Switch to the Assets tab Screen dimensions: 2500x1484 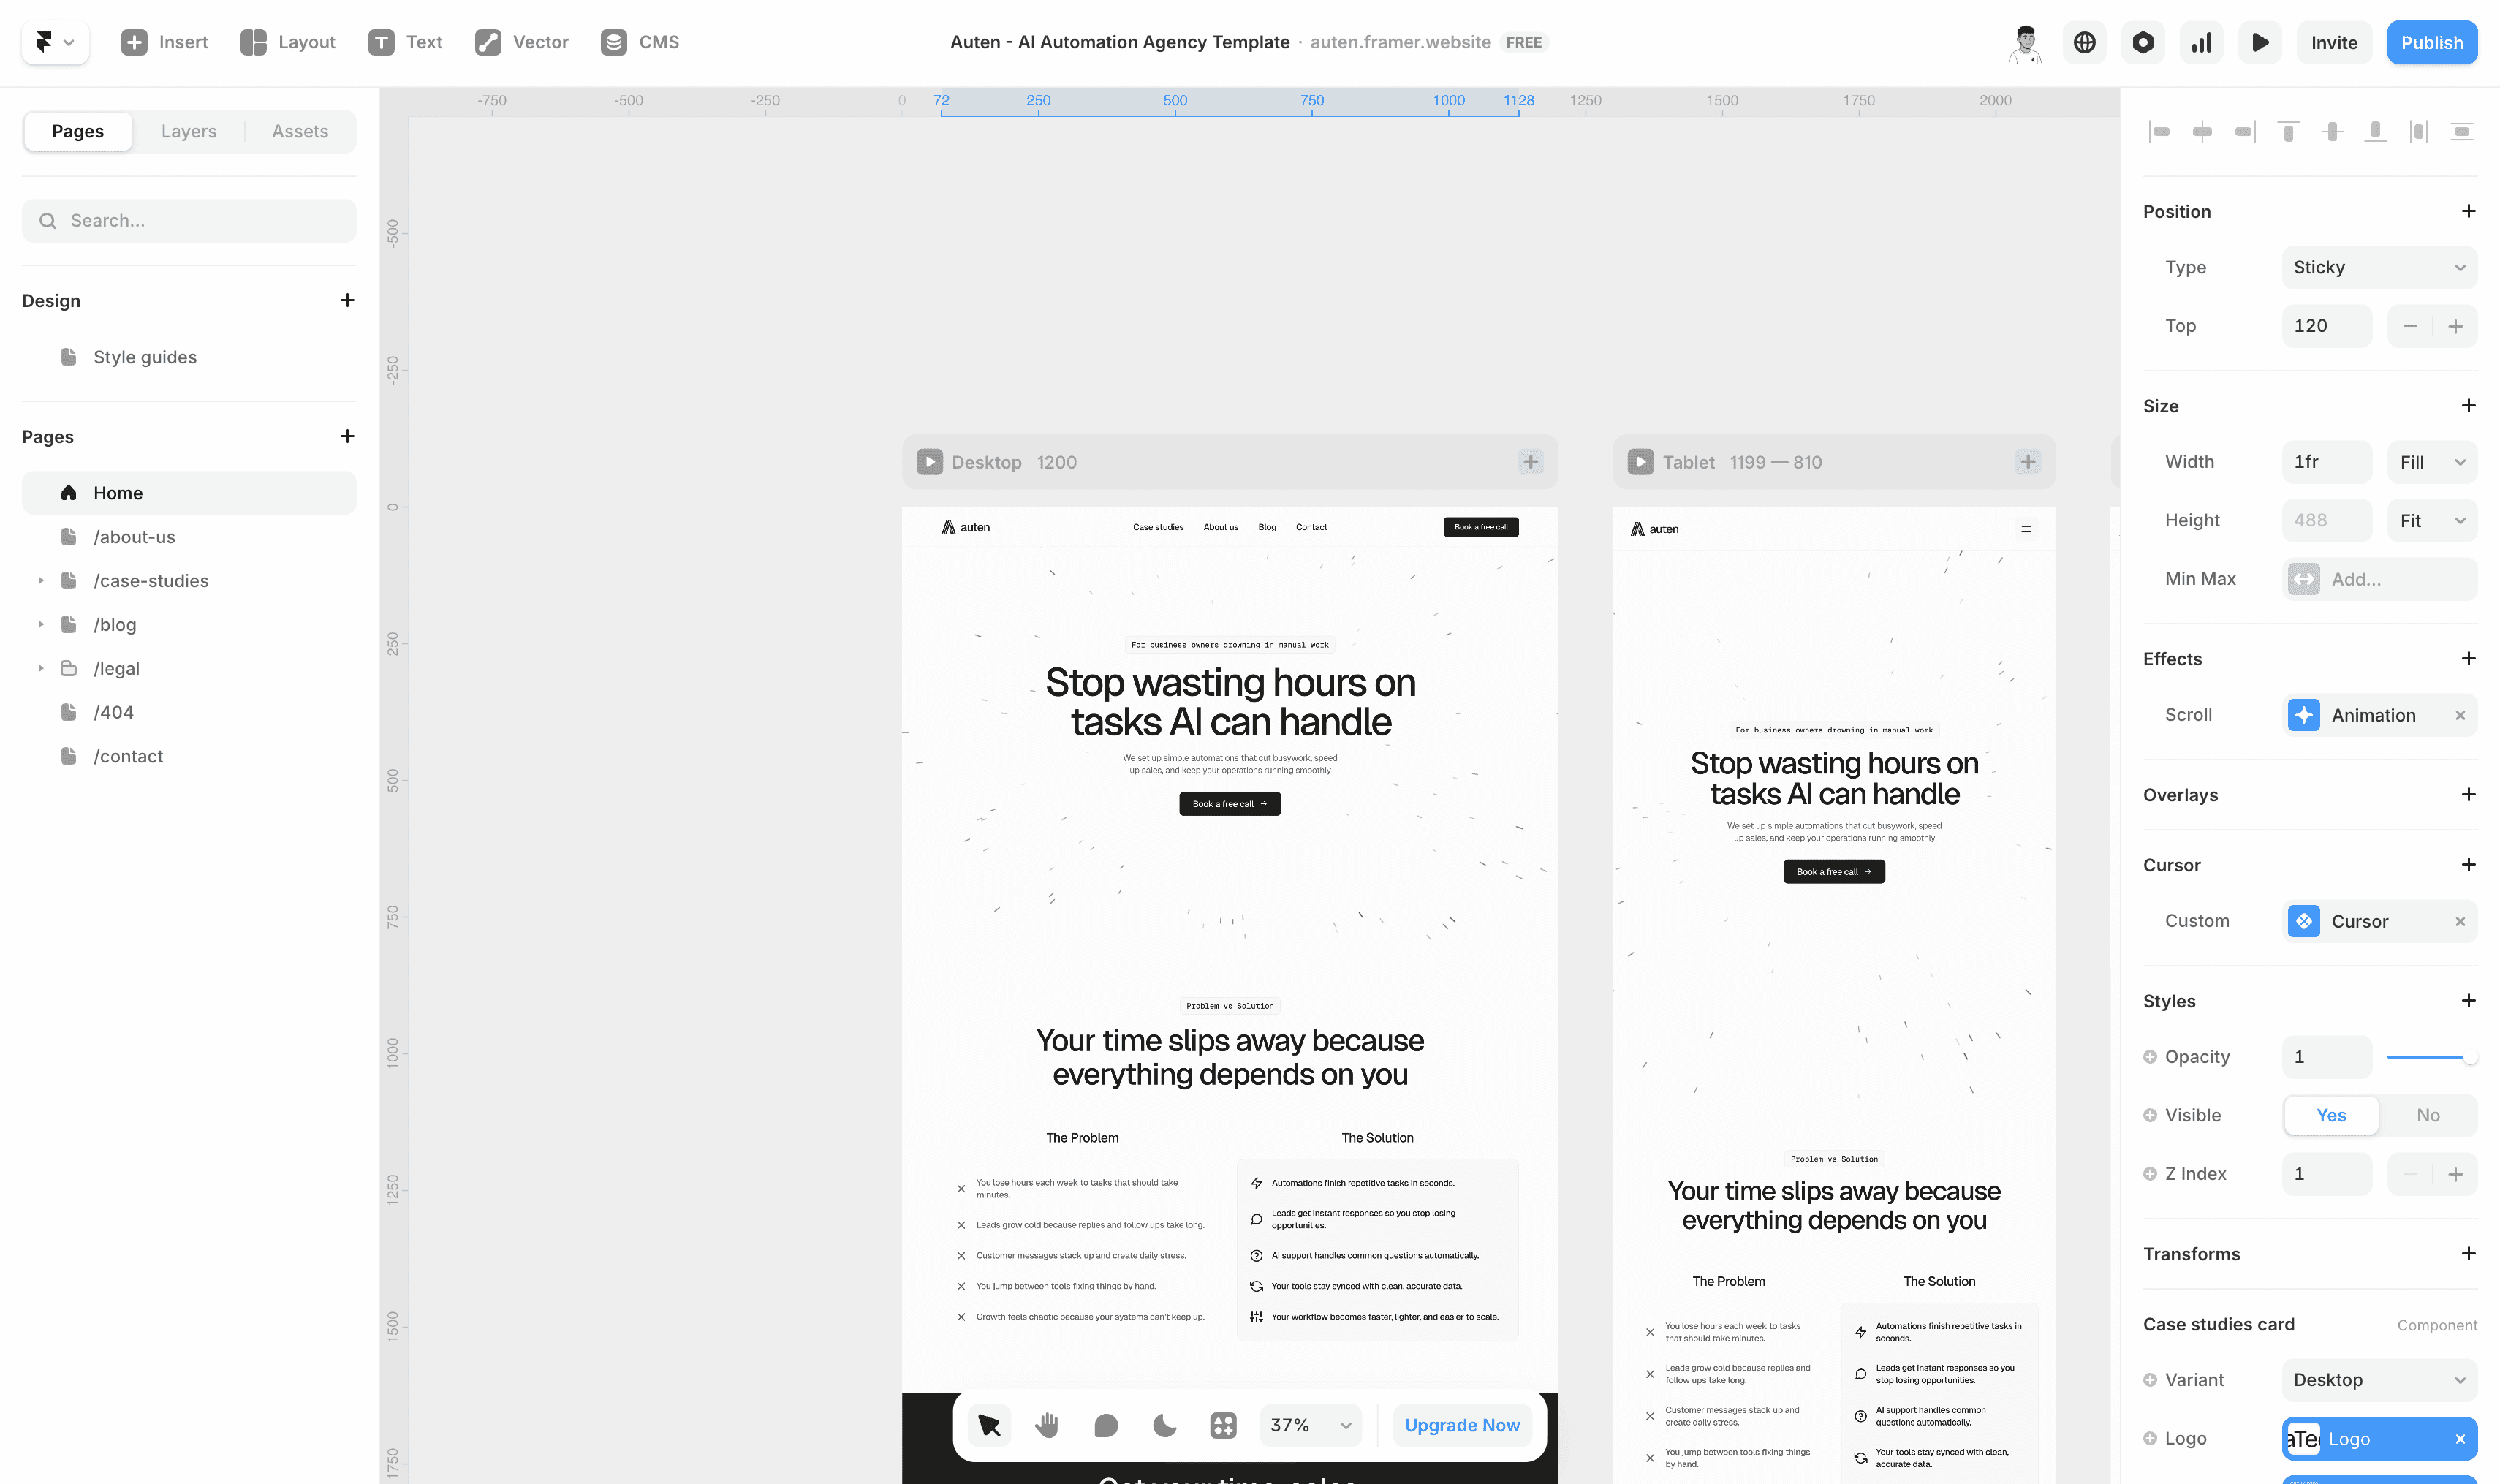pos(300,131)
